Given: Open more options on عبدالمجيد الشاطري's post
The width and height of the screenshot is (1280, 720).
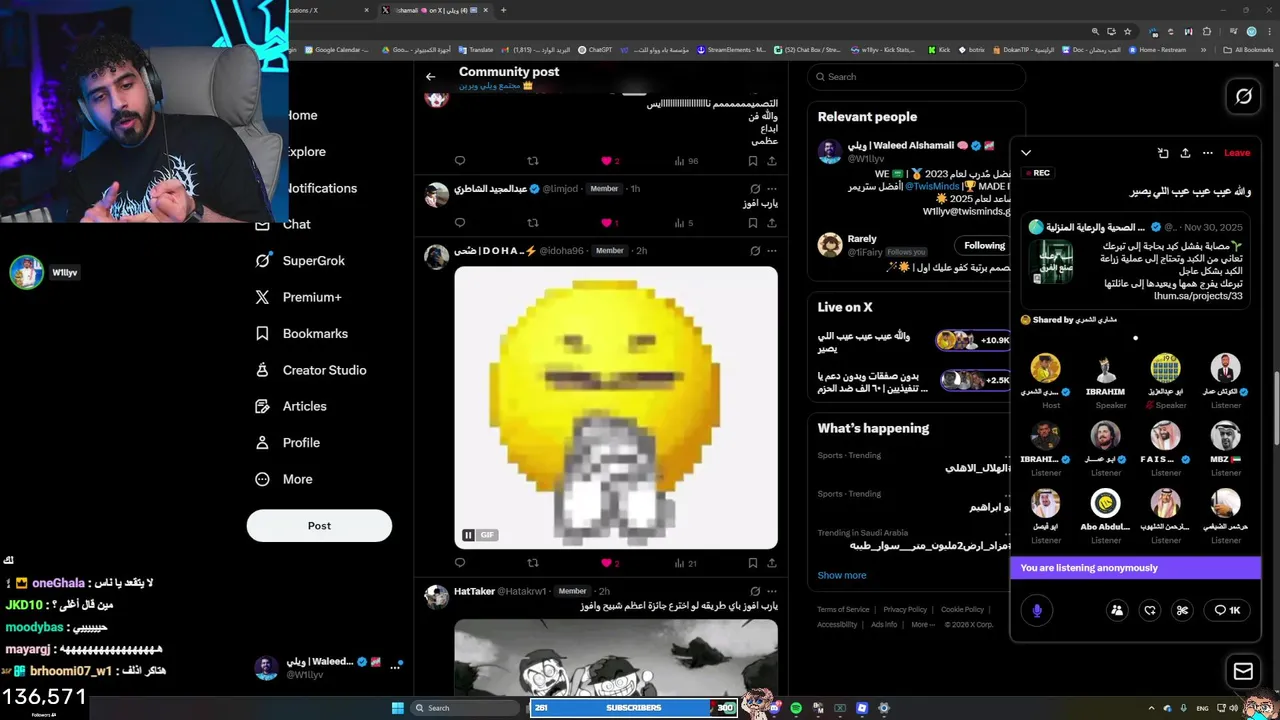Looking at the screenshot, I should click(x=771, y=188).
